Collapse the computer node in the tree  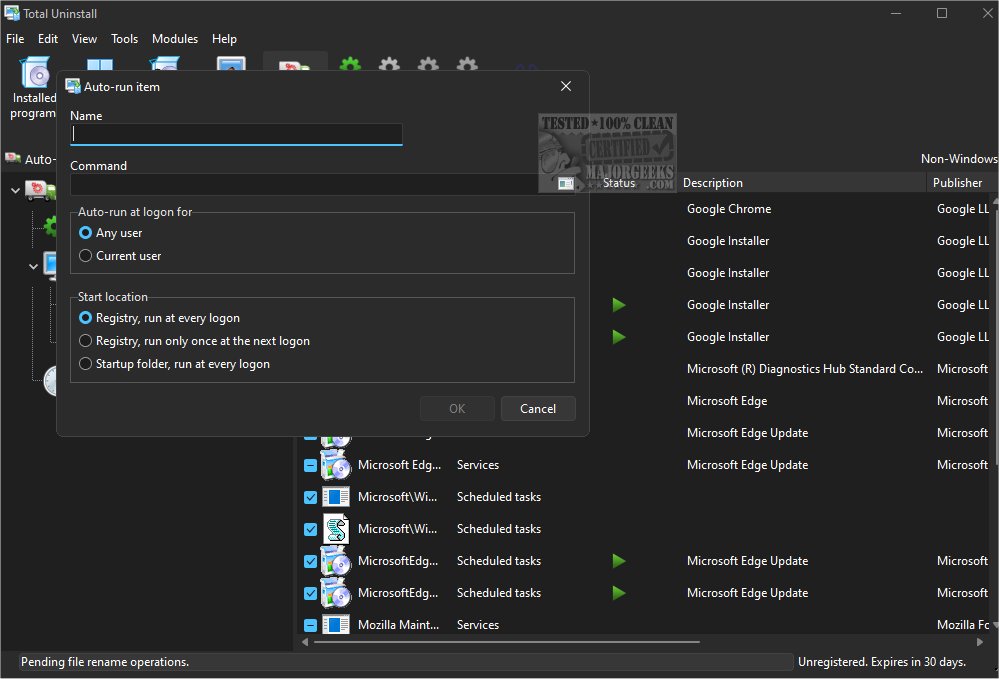click(34, 267)
